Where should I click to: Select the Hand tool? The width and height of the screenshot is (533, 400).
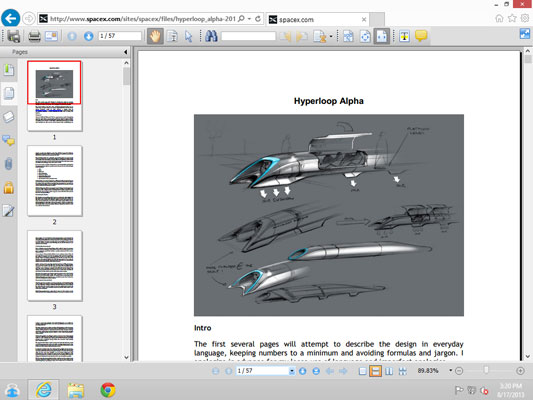[x=155, y=36]
